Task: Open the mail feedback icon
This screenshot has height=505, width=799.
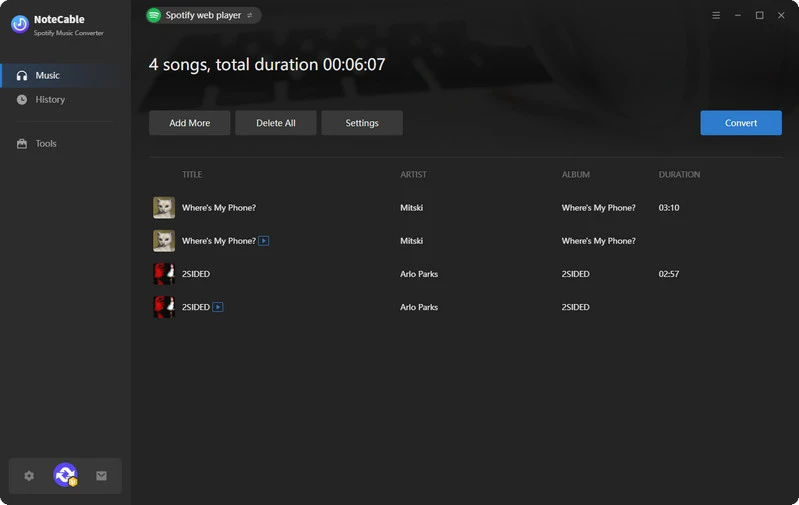Action: tap(101, 476)
